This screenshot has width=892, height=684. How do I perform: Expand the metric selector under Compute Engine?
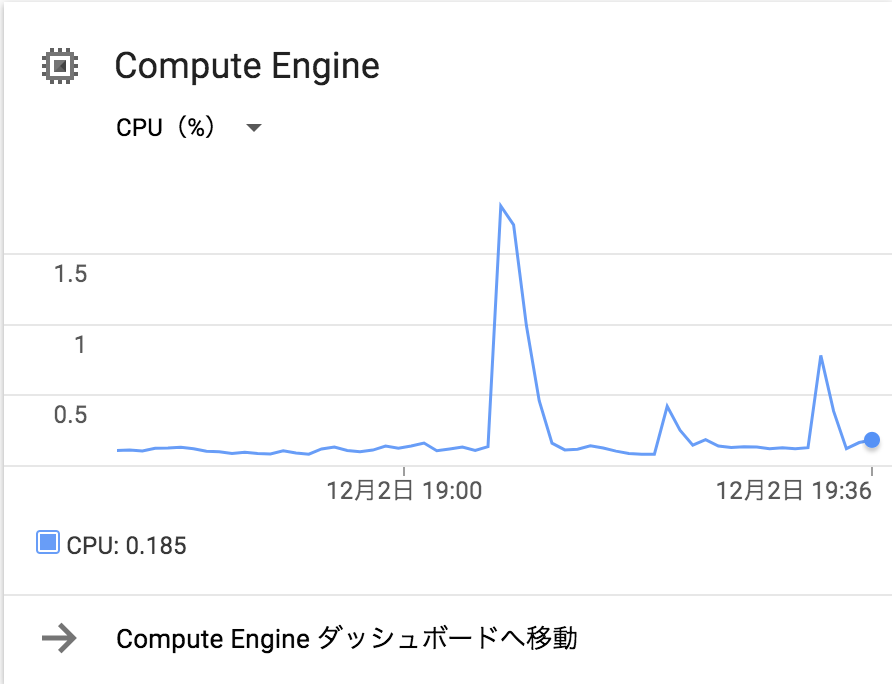254,128
